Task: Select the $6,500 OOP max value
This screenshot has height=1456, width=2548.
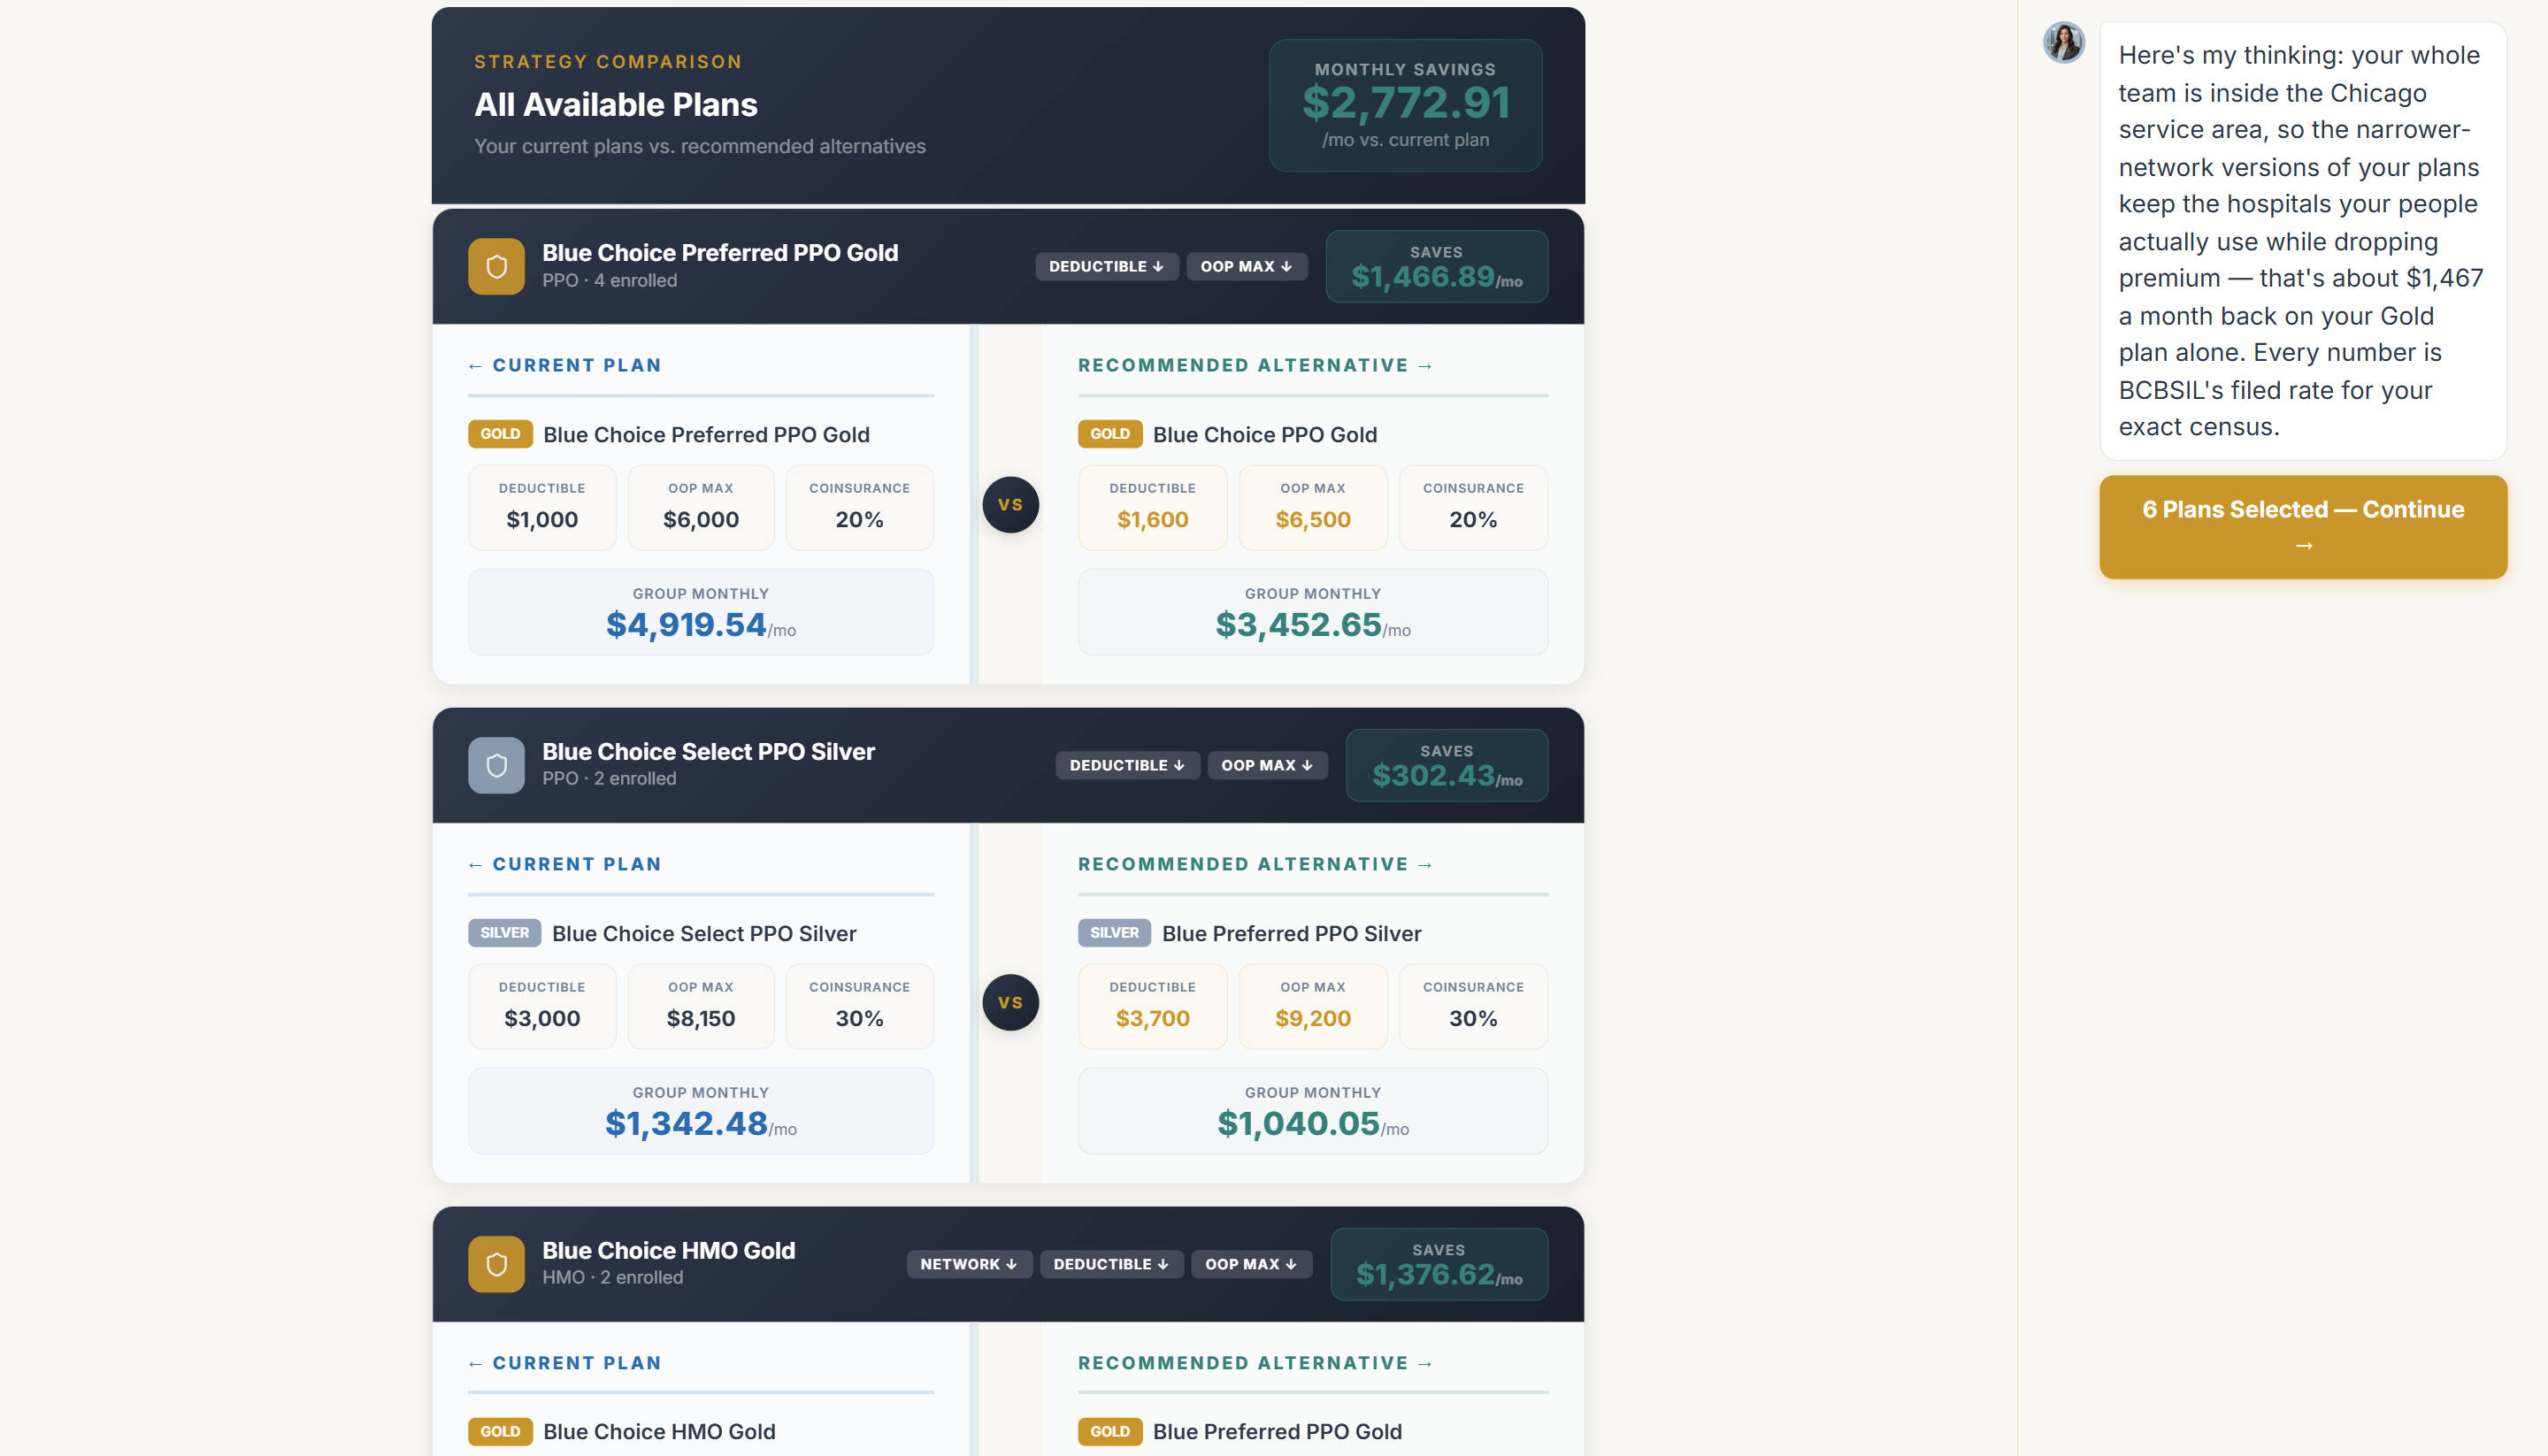Action: [1313, 520]
